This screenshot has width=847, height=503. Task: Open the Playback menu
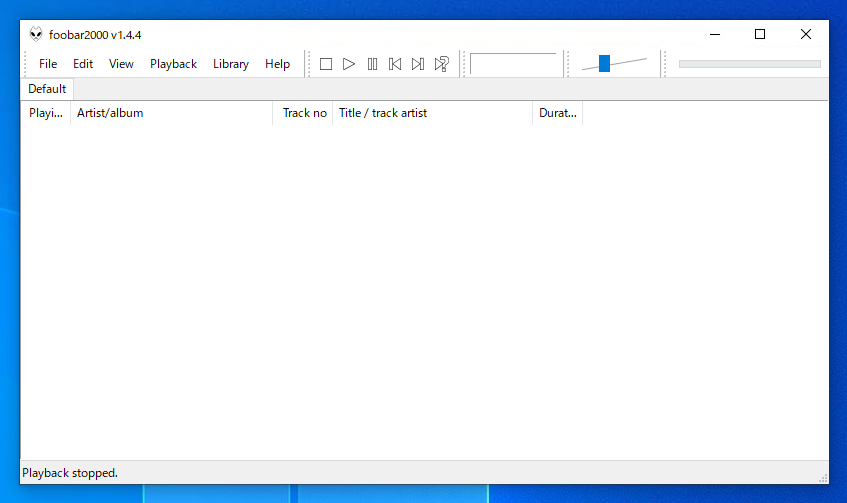click(x=173, y=64)
